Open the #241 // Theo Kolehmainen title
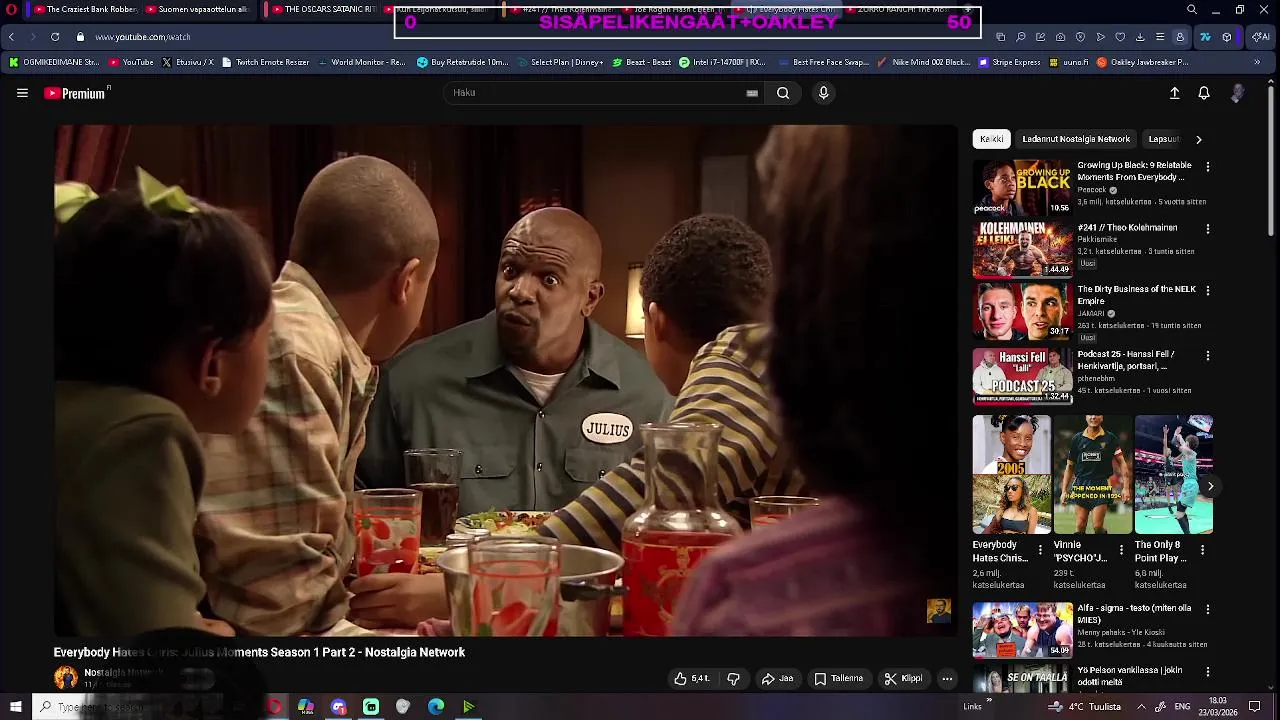Image resolution: width=1280 pixels, height=720 pixels. click(1127, 228)
